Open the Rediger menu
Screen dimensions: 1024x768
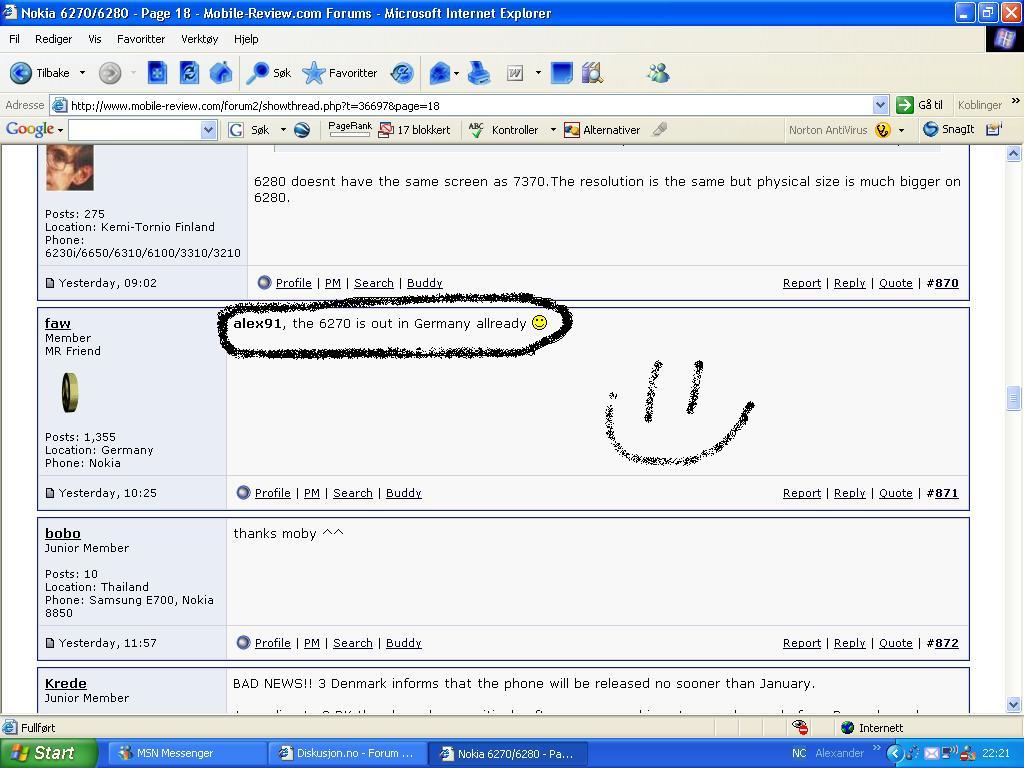pos(54,39)
